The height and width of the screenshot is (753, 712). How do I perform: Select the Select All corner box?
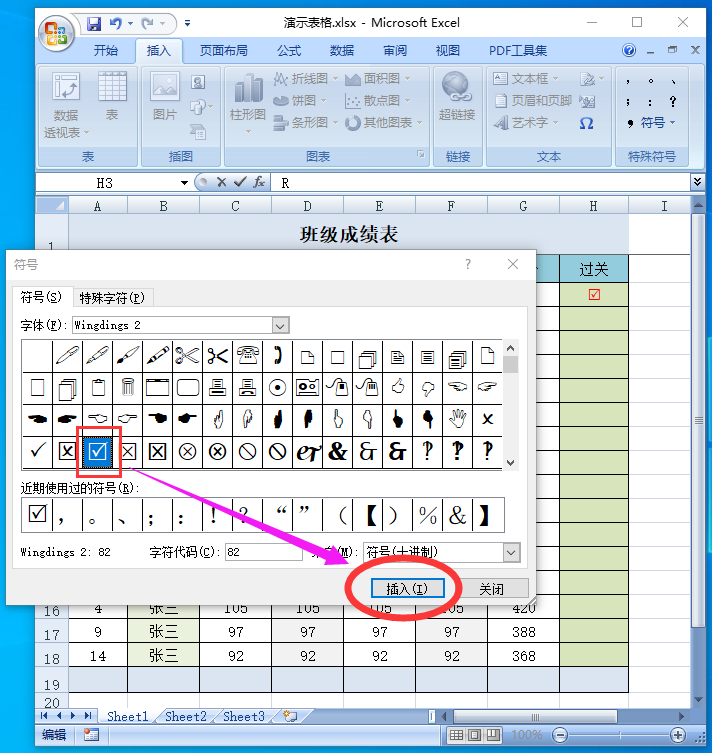tap(52, 206)
